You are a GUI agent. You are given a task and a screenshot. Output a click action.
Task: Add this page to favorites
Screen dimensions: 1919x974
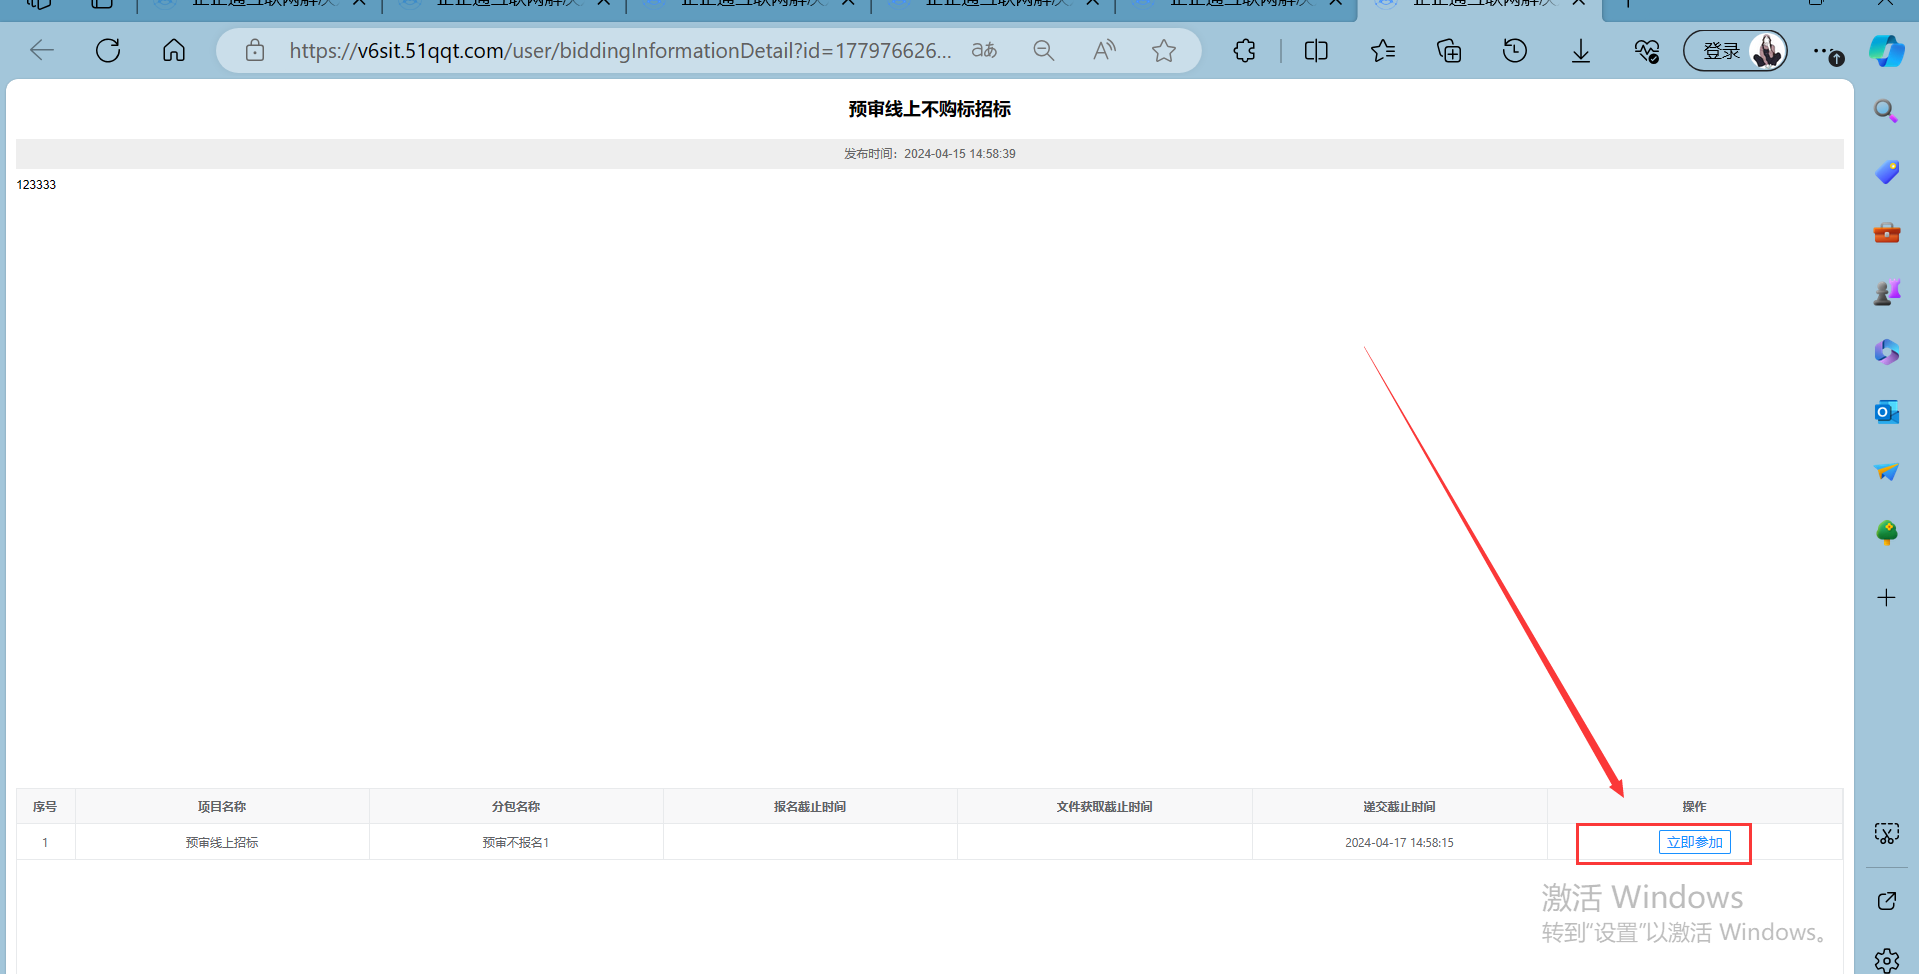point(1164,50)
